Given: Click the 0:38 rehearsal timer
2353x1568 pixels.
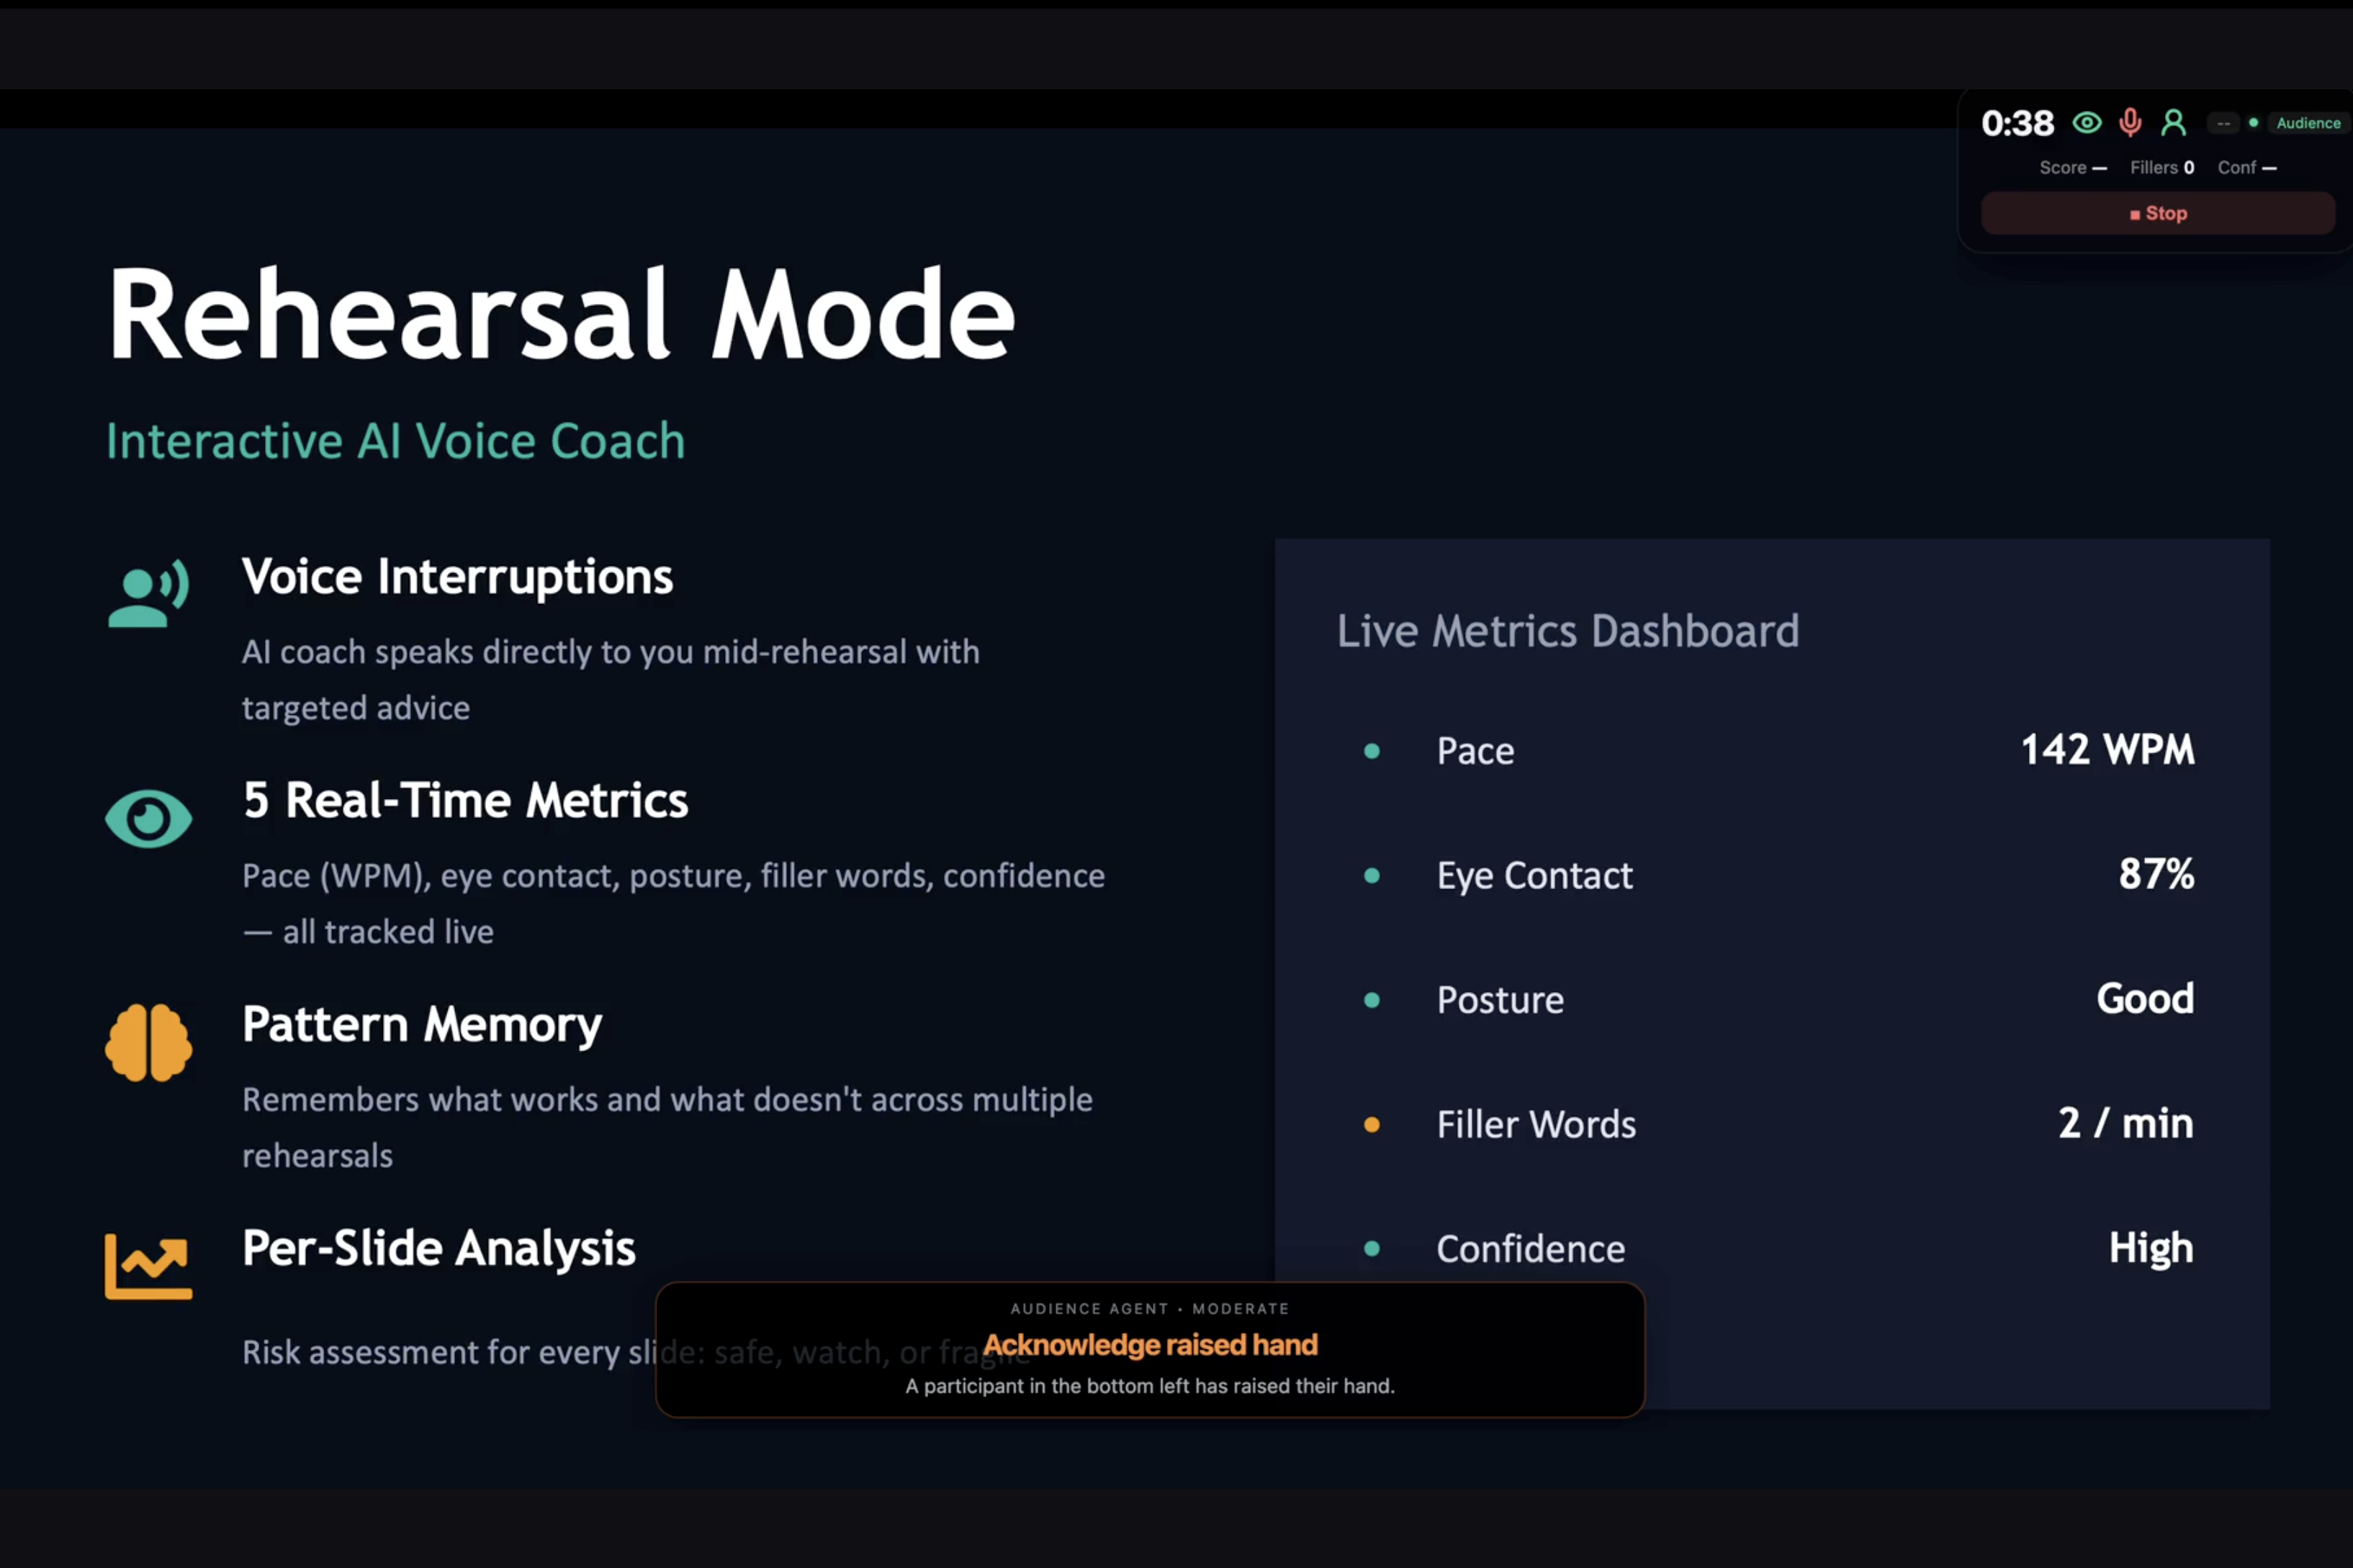Looking at the screenshot, I should 2017,123.
